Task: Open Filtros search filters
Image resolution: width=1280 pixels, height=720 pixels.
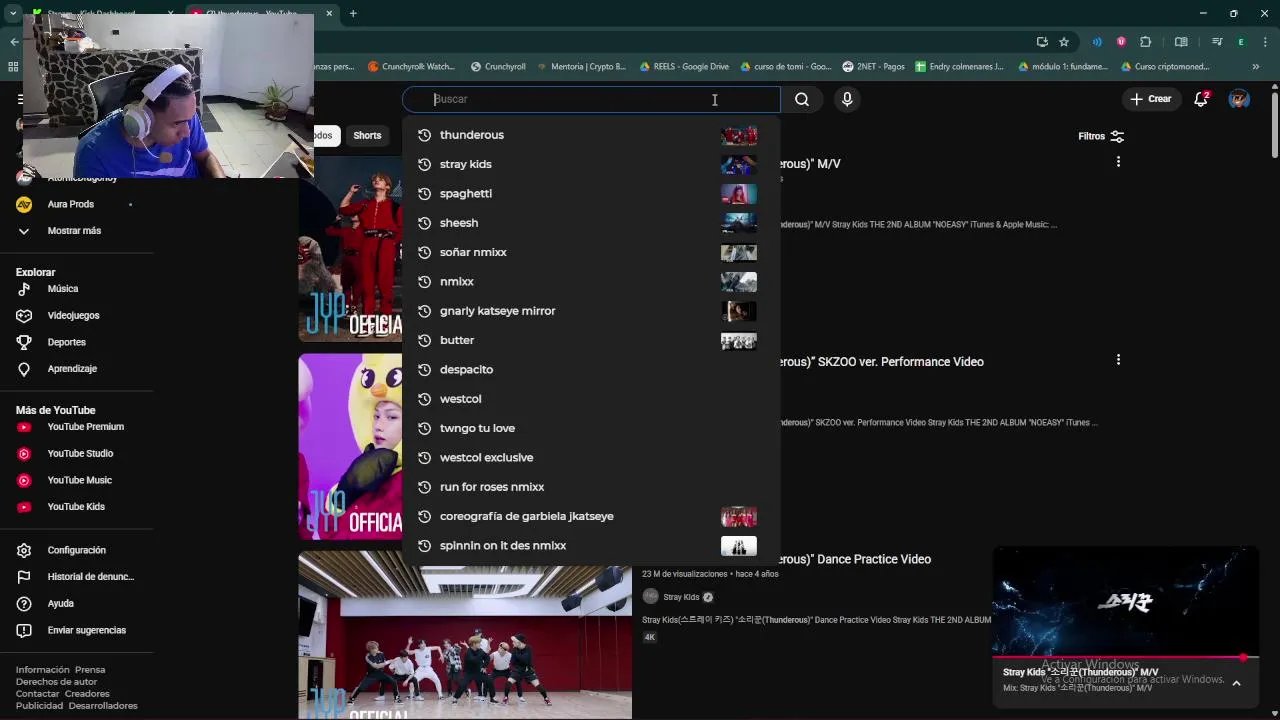Action: pos(1101,136)
